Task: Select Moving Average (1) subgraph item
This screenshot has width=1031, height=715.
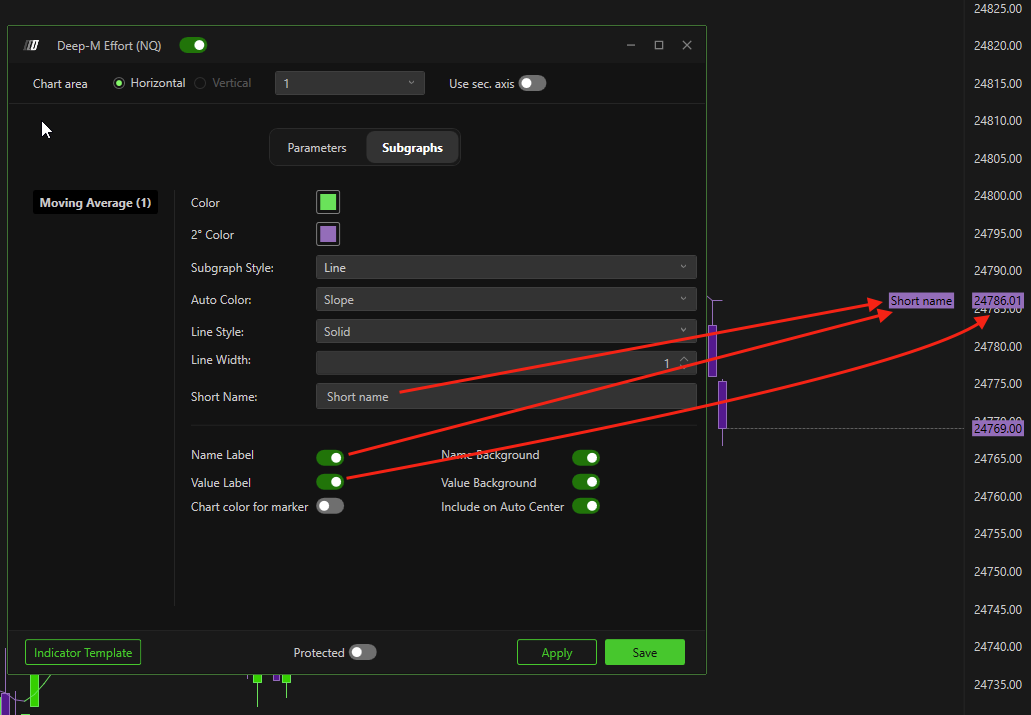Action: (x=95, y=203)
